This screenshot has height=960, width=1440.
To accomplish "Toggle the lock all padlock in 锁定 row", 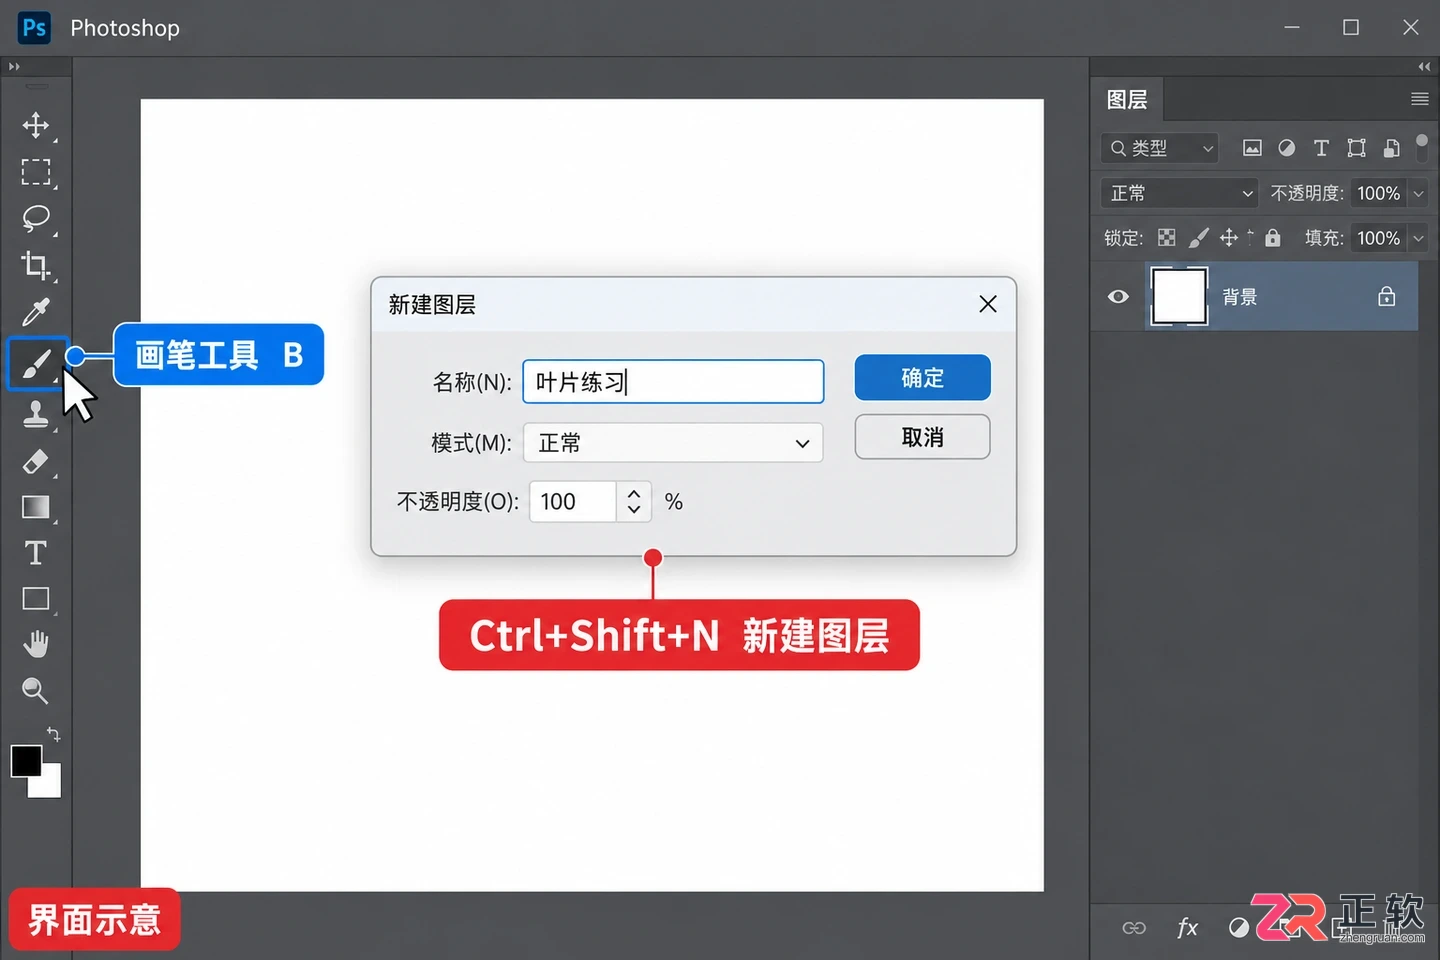I will click(x=1273, y=237).
